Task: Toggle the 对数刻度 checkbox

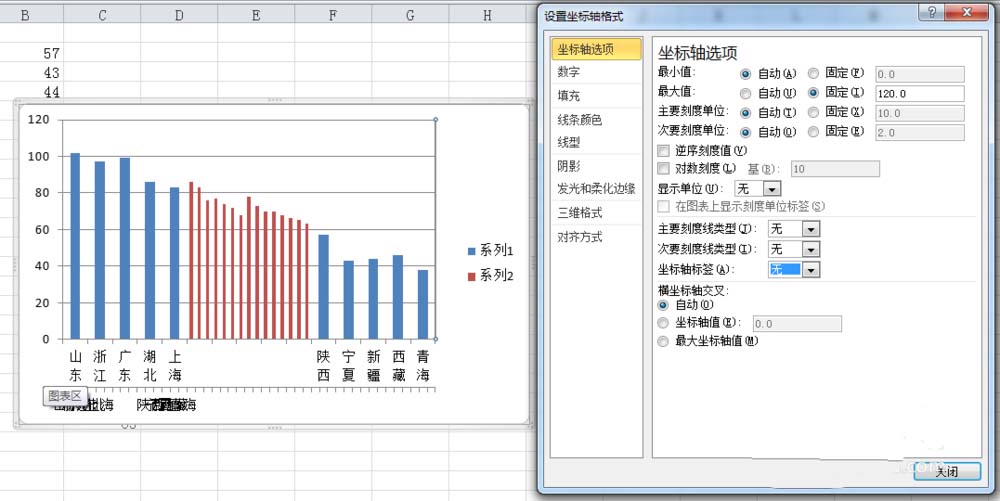Action: pyautogui.click(x=663, y=169)
